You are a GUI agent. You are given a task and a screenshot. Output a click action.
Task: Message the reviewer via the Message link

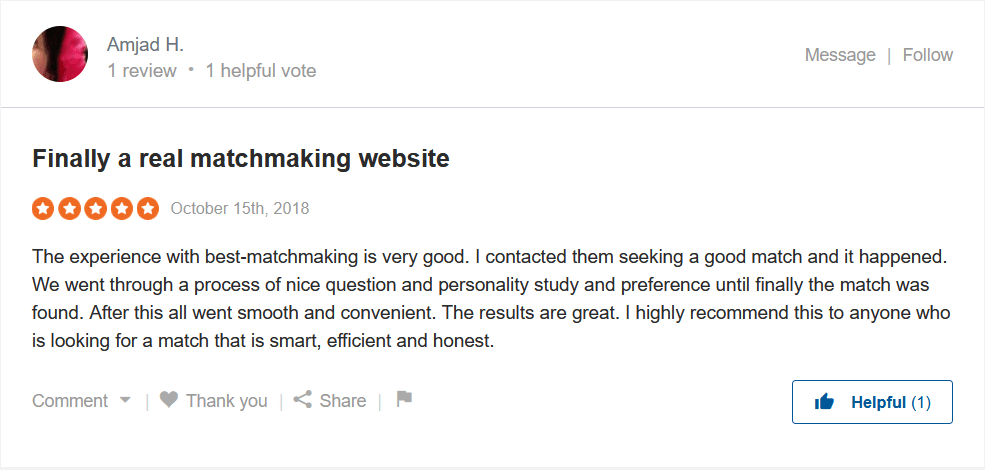840,55
